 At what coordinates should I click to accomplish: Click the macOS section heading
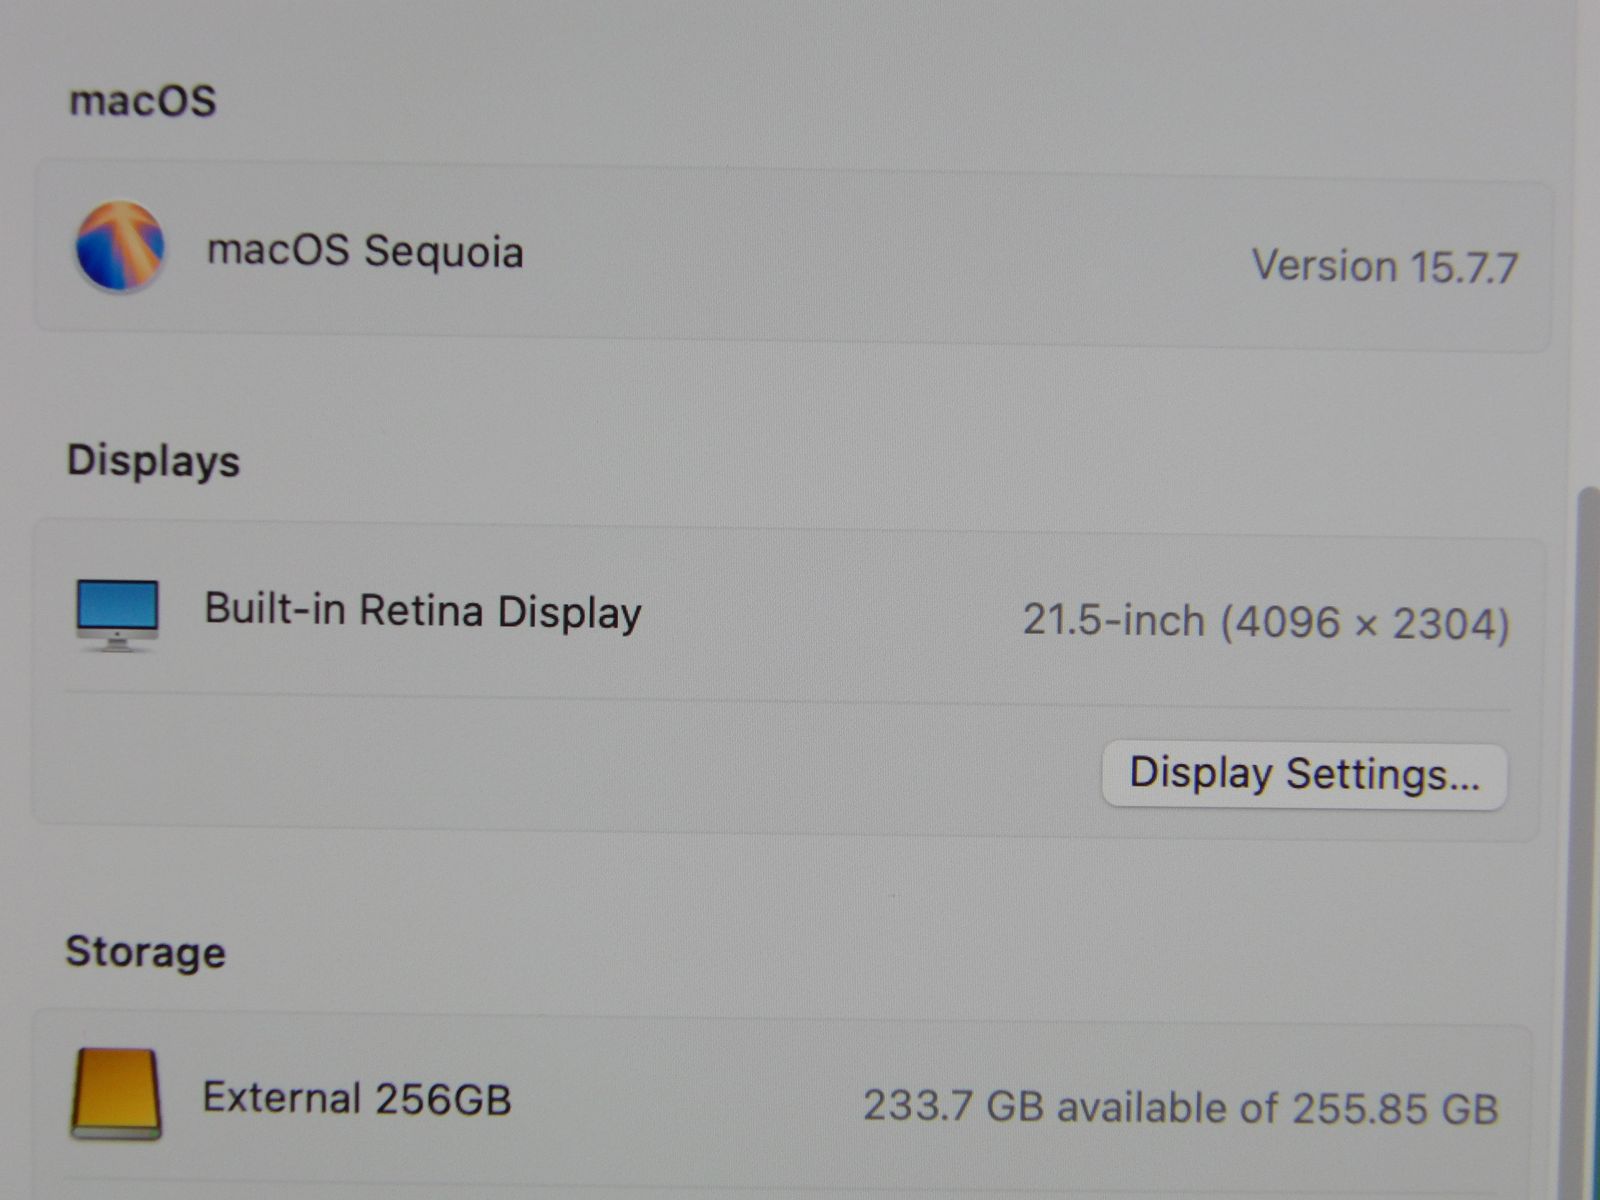(142, 101)
